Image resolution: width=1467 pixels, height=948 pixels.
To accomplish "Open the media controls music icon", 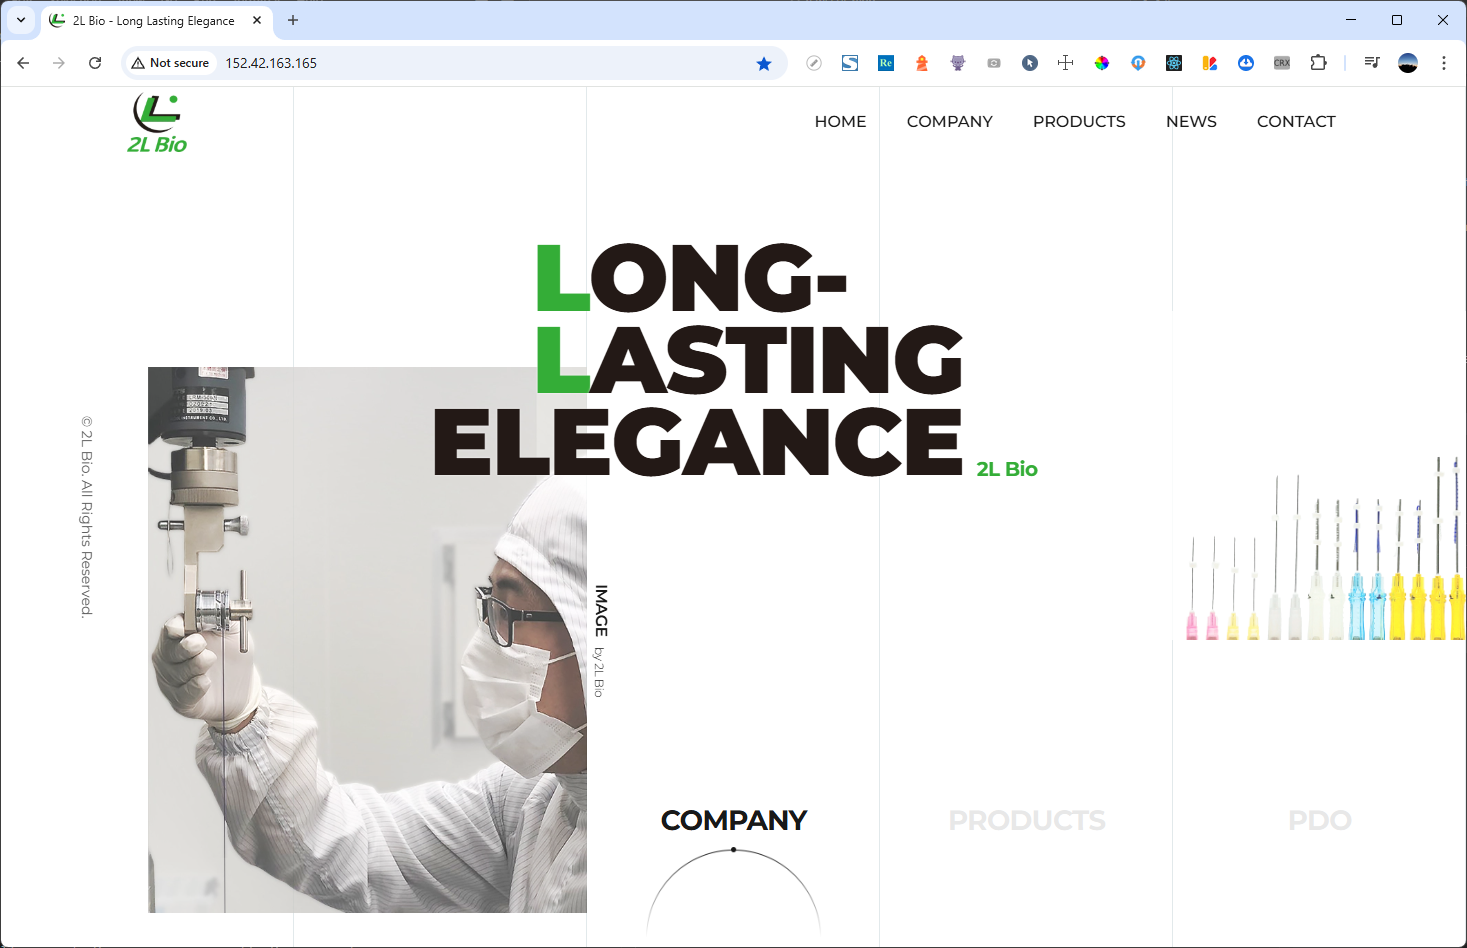I will pos(1372,63).
